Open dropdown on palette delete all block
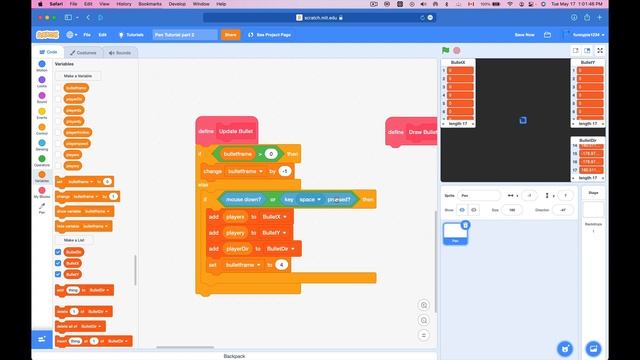Viewport: 640px width, 360px height. click(90, 327)
